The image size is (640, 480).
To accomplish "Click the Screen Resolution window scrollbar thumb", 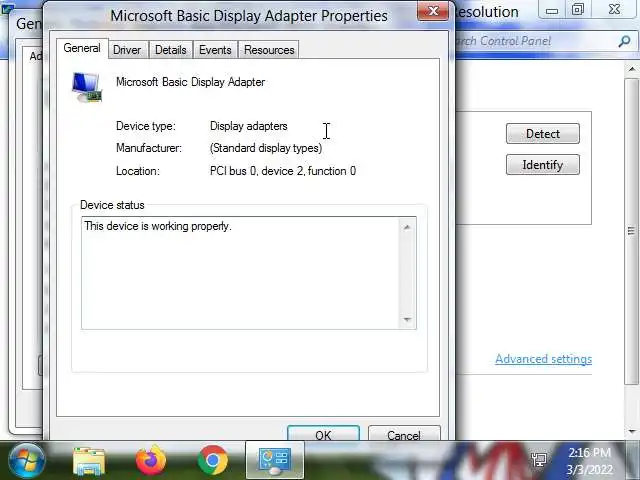I will click(632, 231).
